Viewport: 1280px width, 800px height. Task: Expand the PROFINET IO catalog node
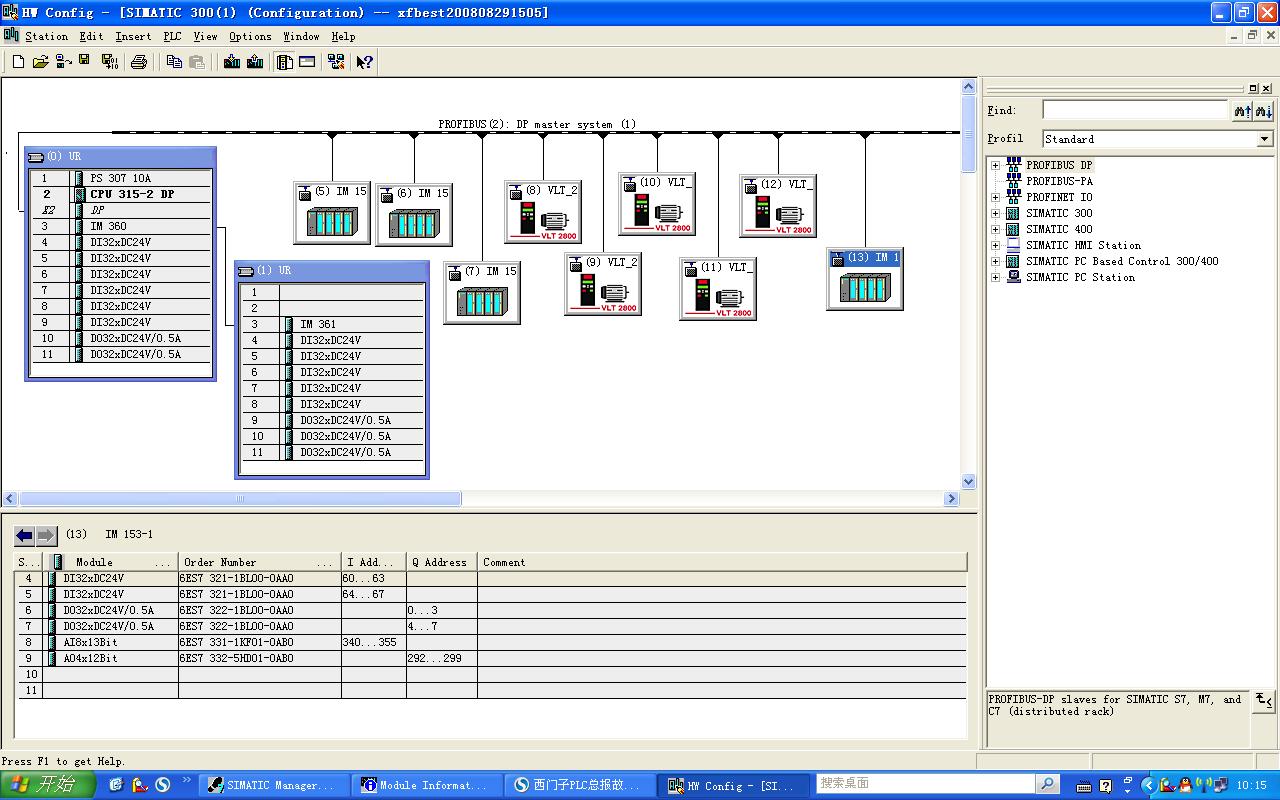[x=995, y=197]
